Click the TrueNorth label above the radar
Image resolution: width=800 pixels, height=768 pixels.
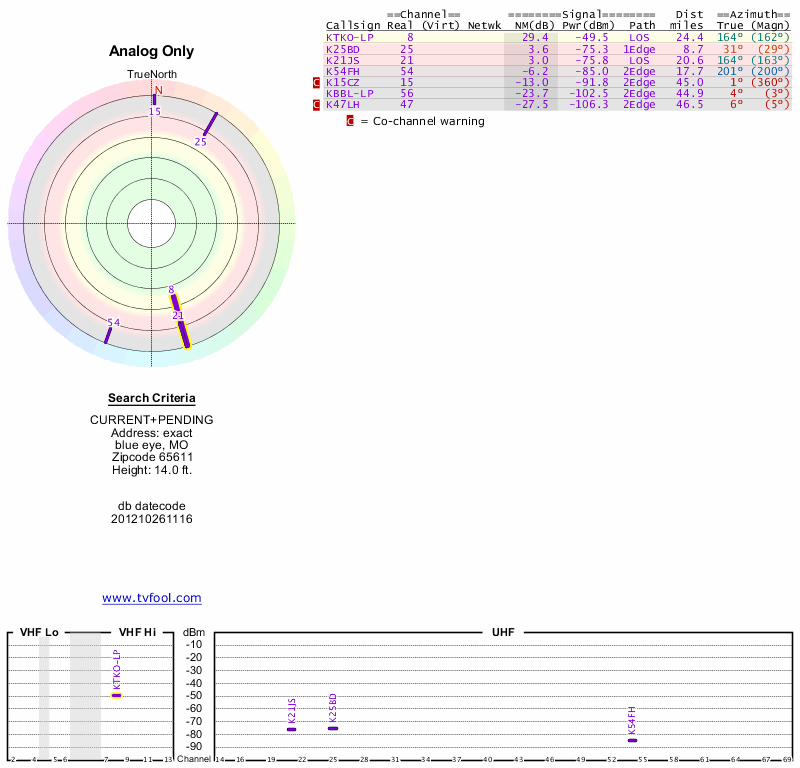click(x=151, y=75)
